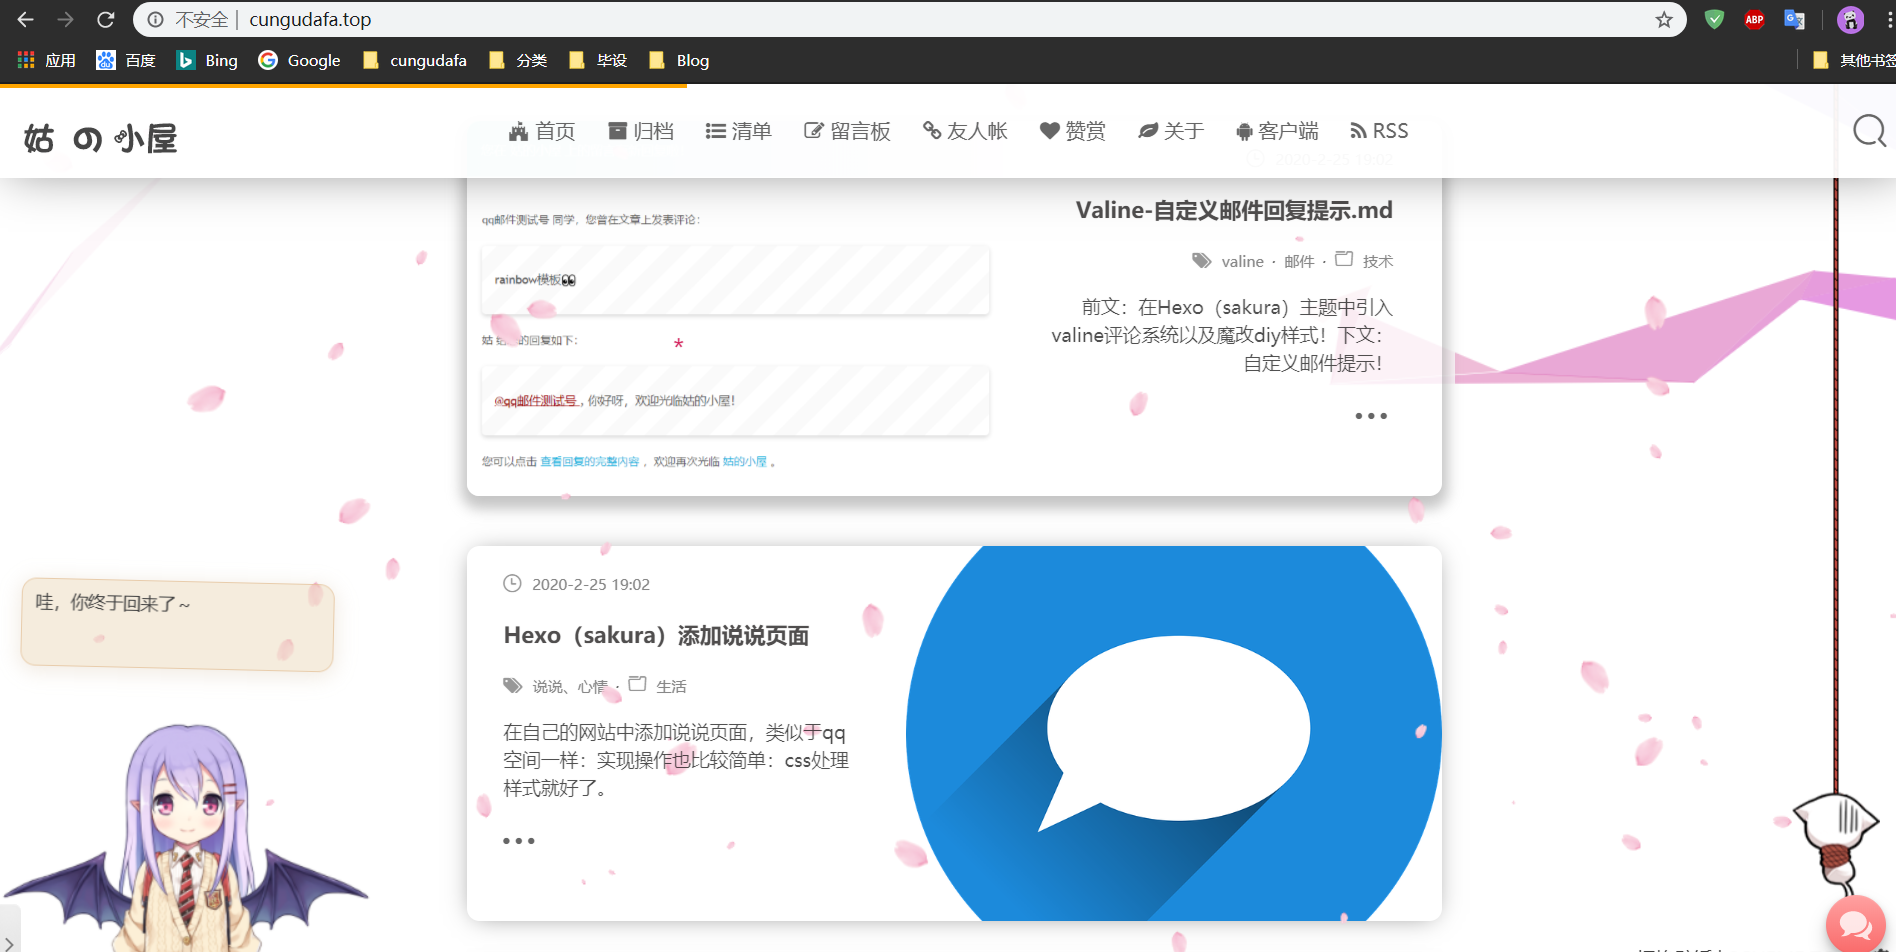Open the 生活 category link
The image size is (1896, 952).
(671, 686)
